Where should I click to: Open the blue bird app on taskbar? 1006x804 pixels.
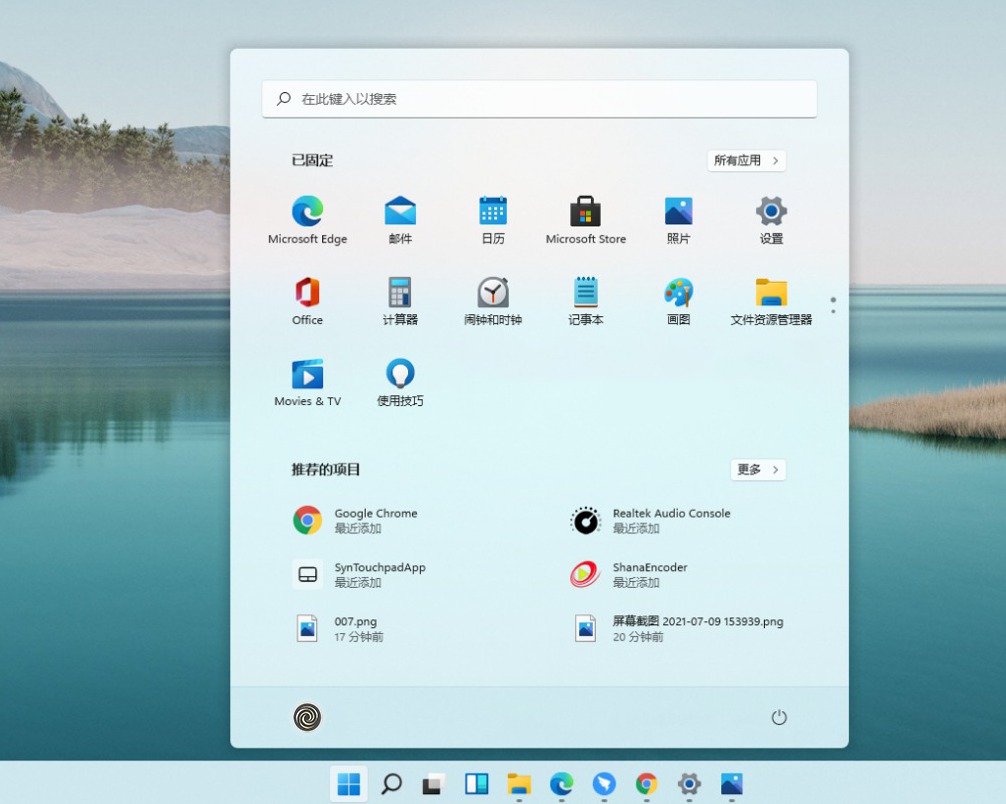[x=604, y=783]
